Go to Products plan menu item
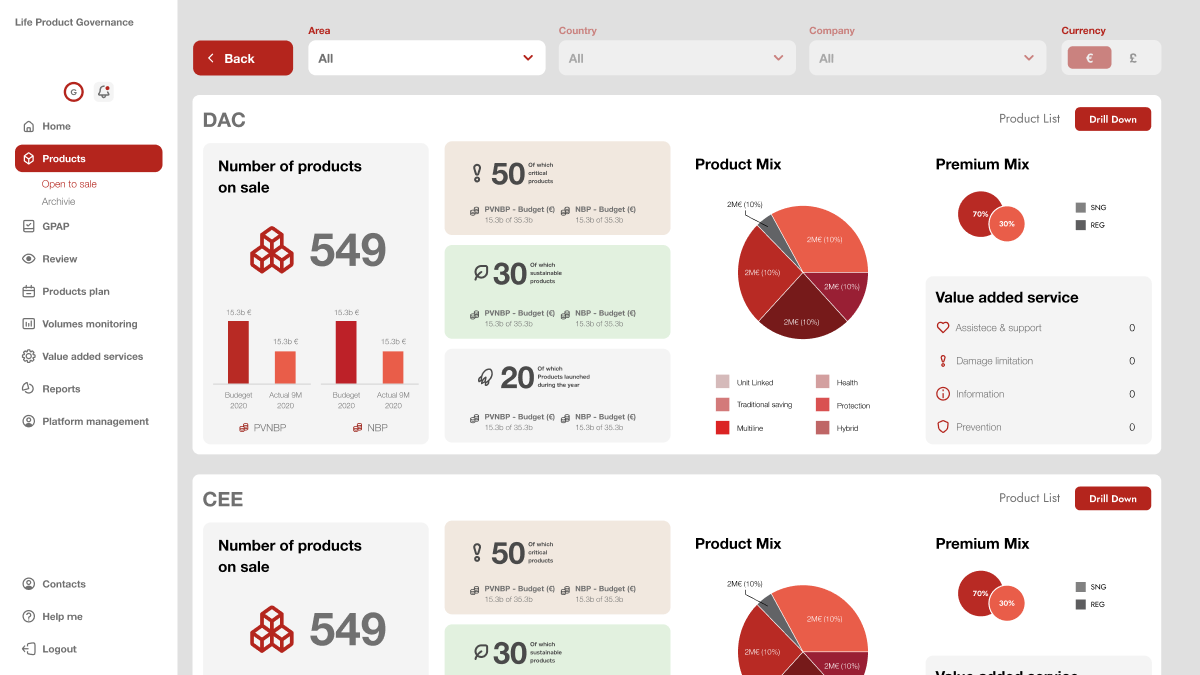 [x=76, y=291]
